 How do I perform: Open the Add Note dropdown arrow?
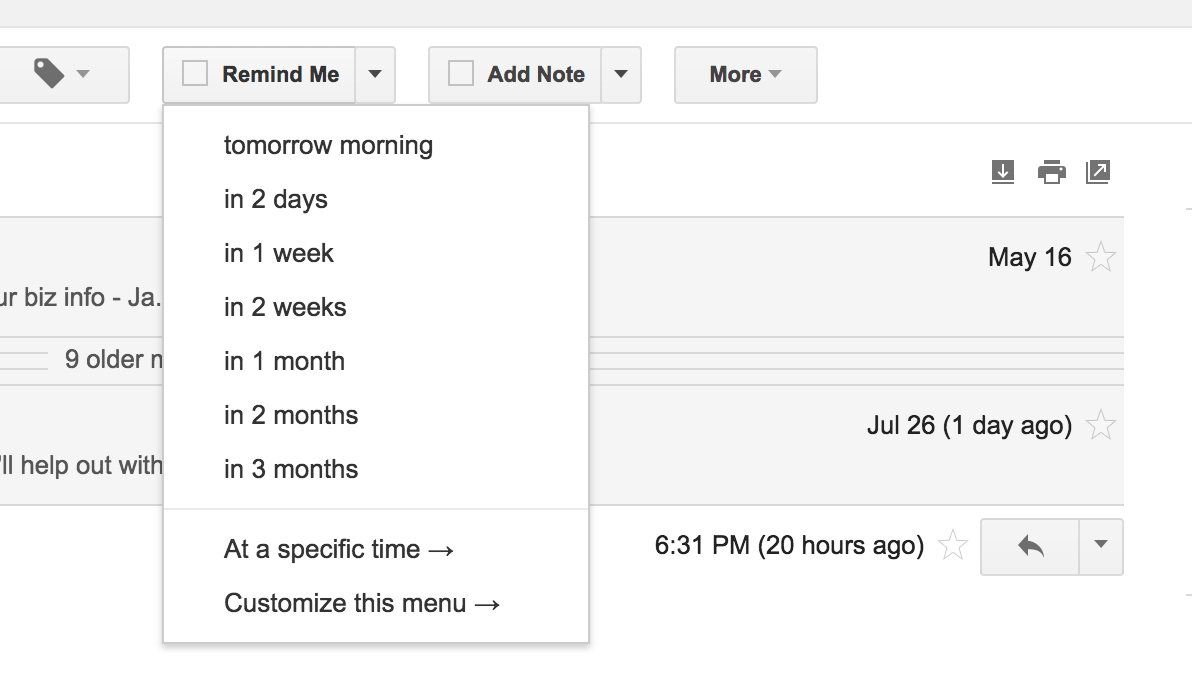tap(621, 74)
